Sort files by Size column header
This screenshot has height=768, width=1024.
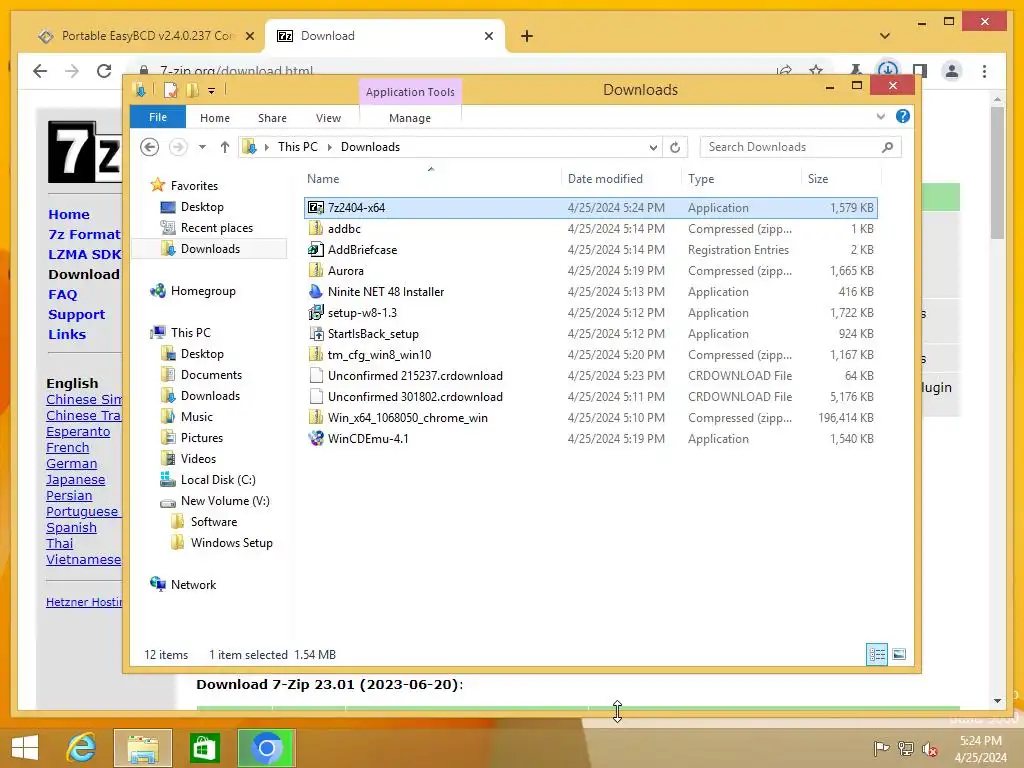(x=818, y=179)
